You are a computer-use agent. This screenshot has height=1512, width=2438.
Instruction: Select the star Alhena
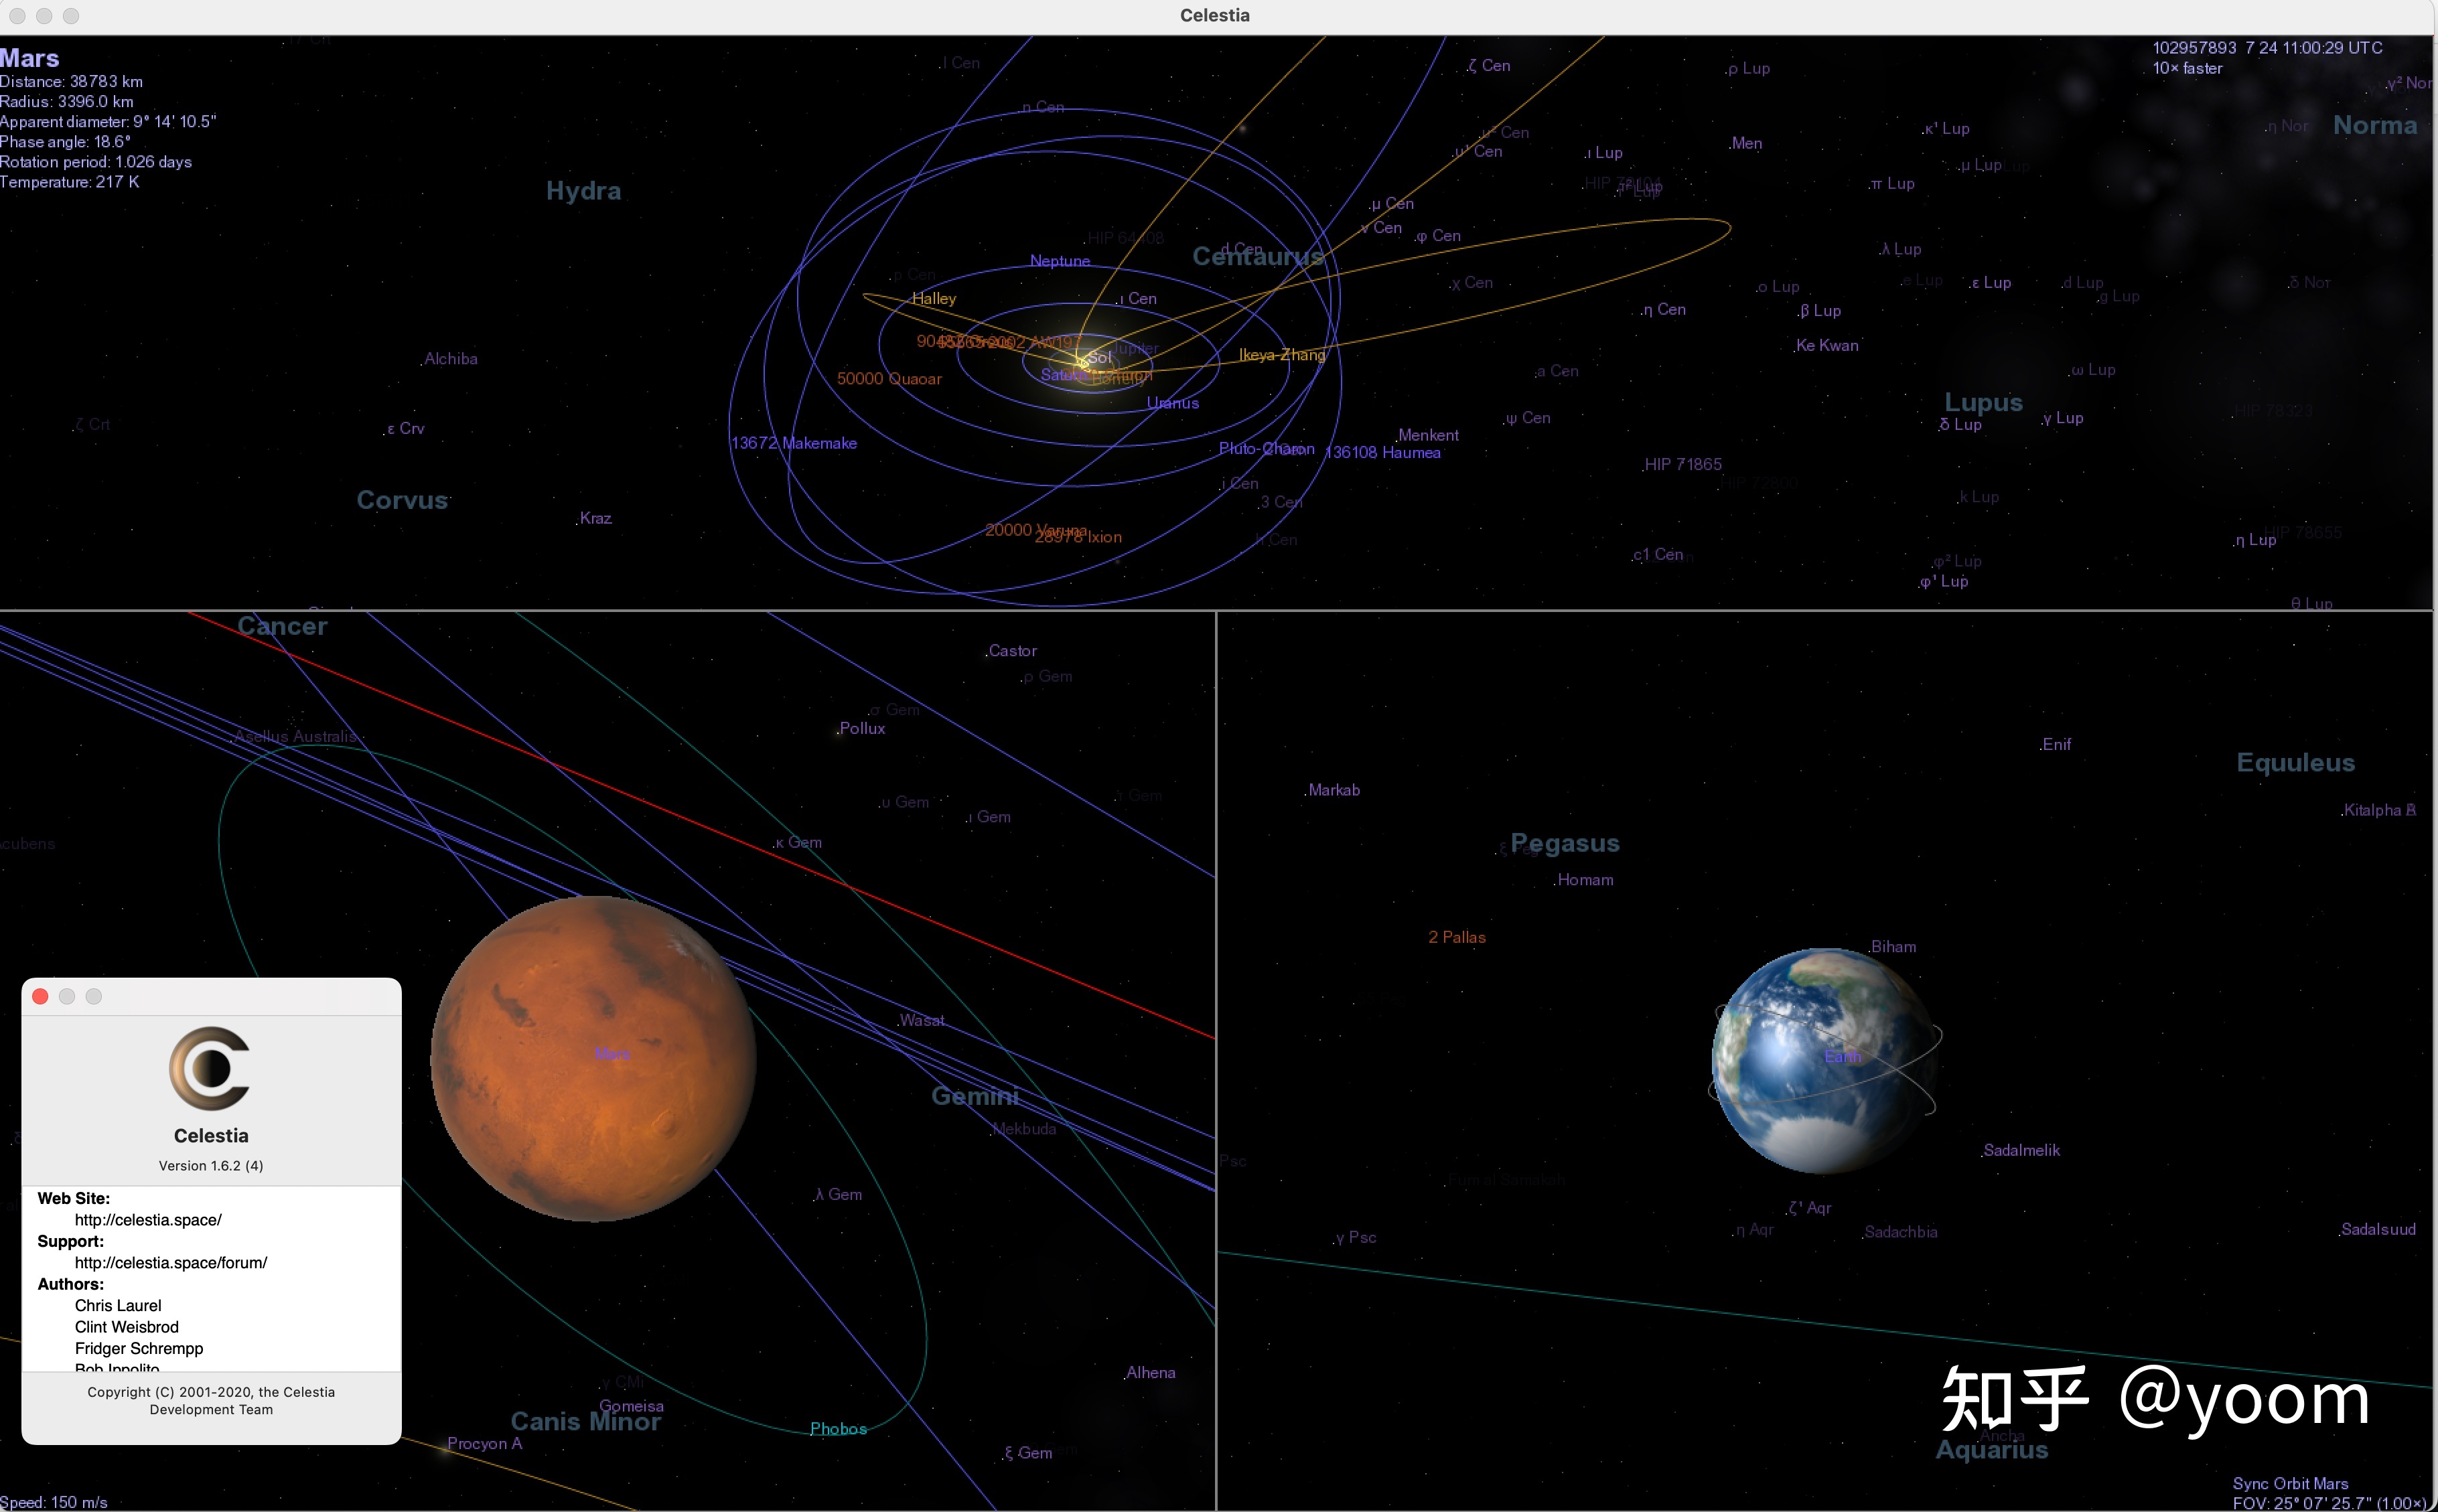point(1150,1373)
